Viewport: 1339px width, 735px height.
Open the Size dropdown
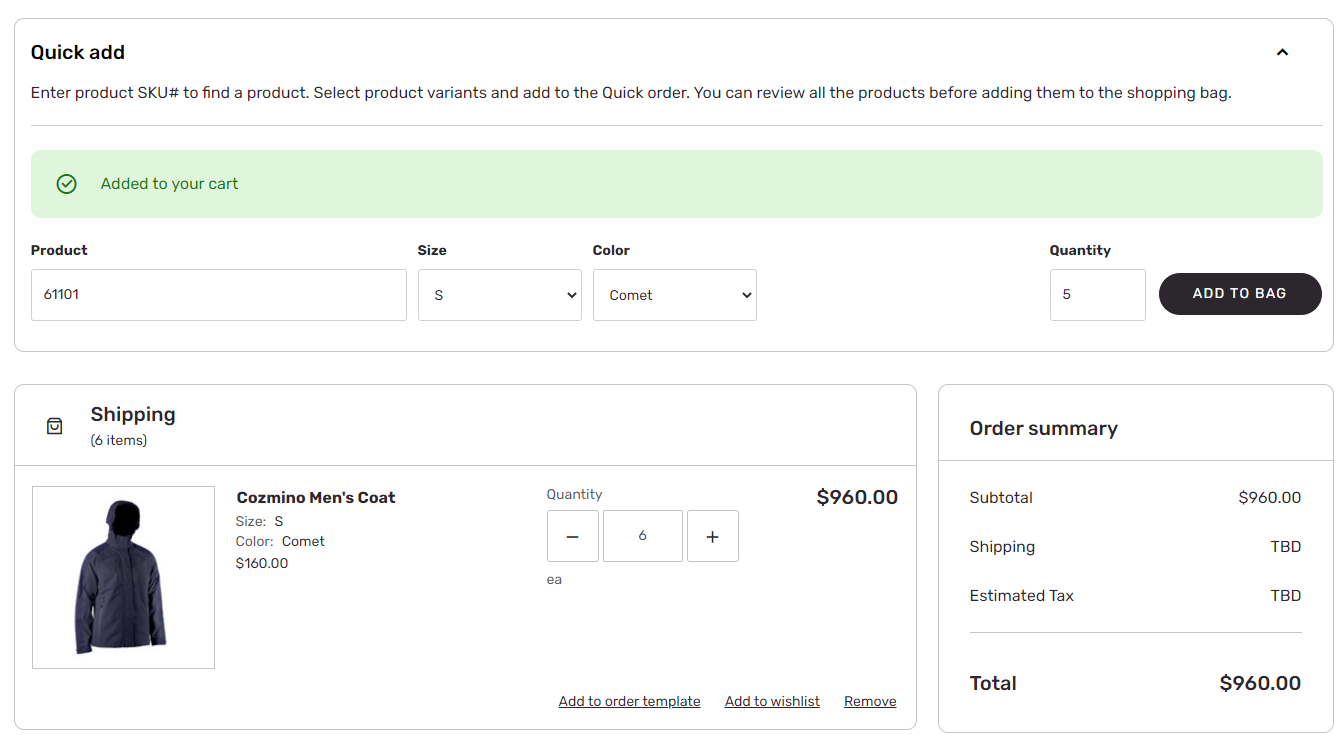[500, 295]
